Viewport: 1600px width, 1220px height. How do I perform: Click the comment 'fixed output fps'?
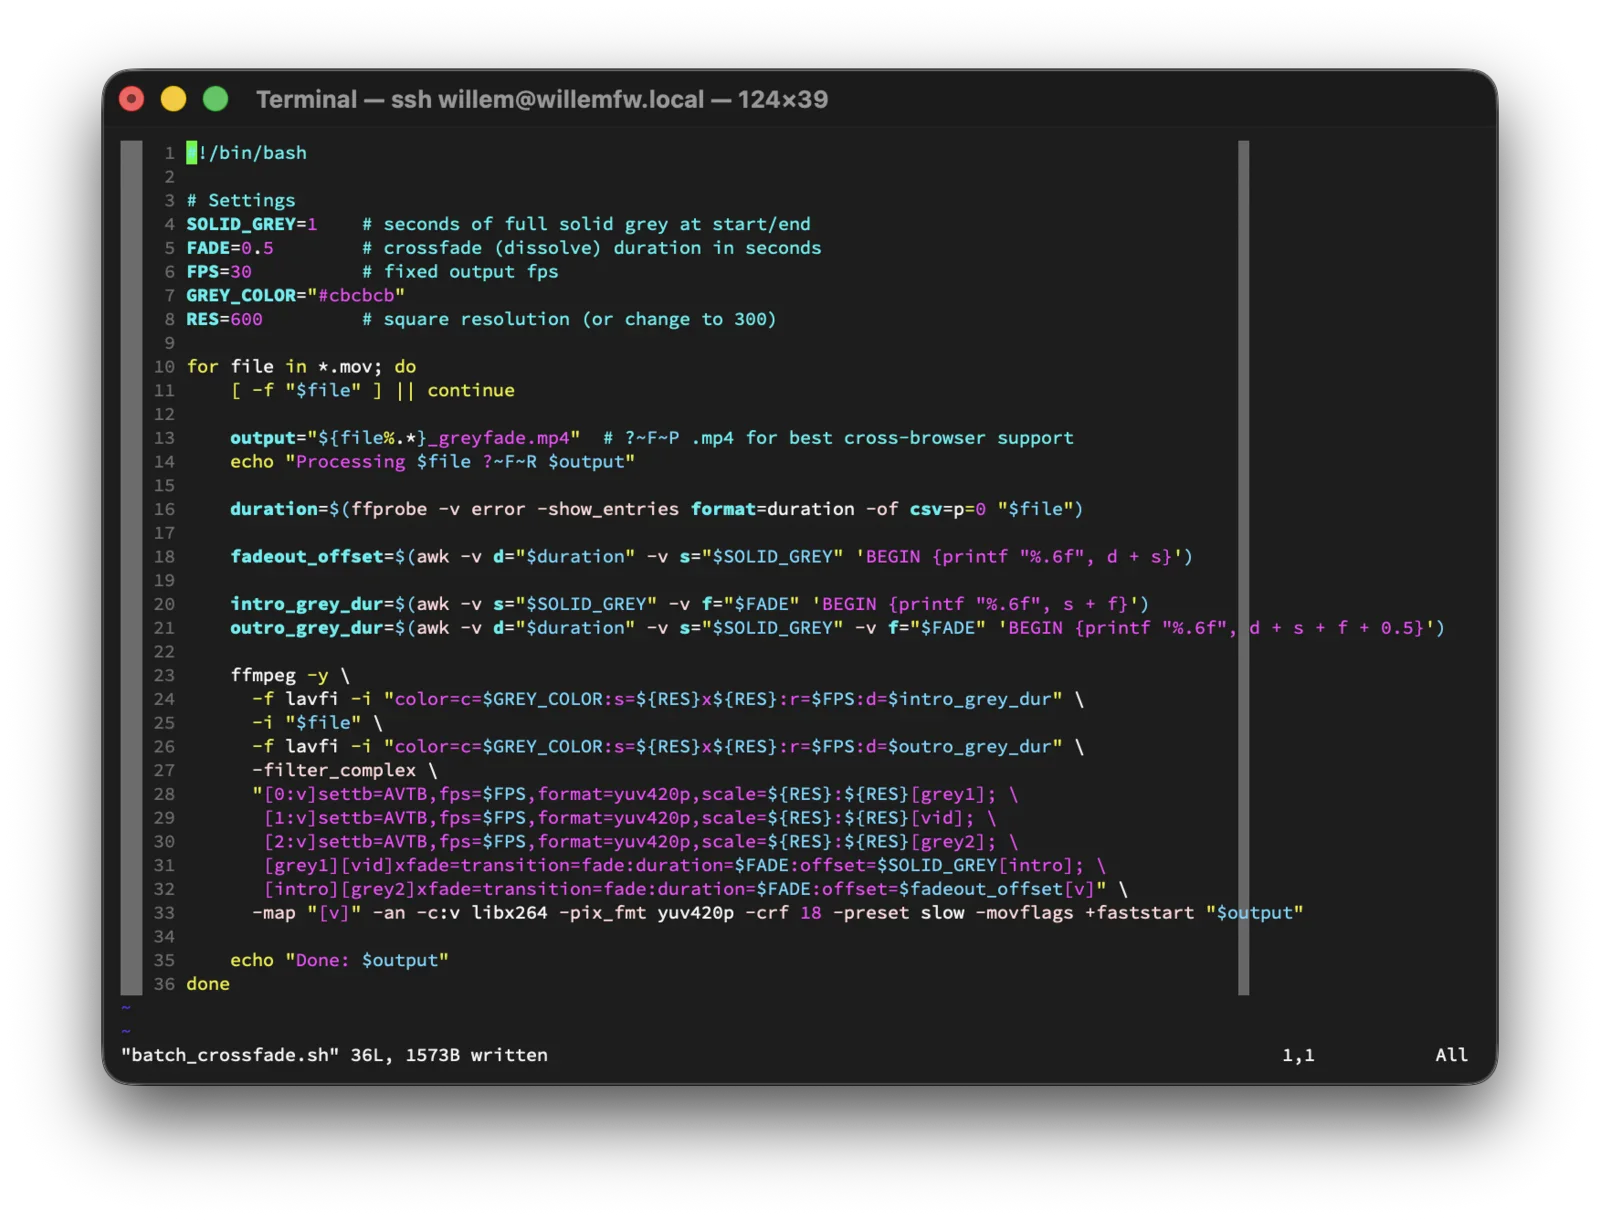click(471, 272)
